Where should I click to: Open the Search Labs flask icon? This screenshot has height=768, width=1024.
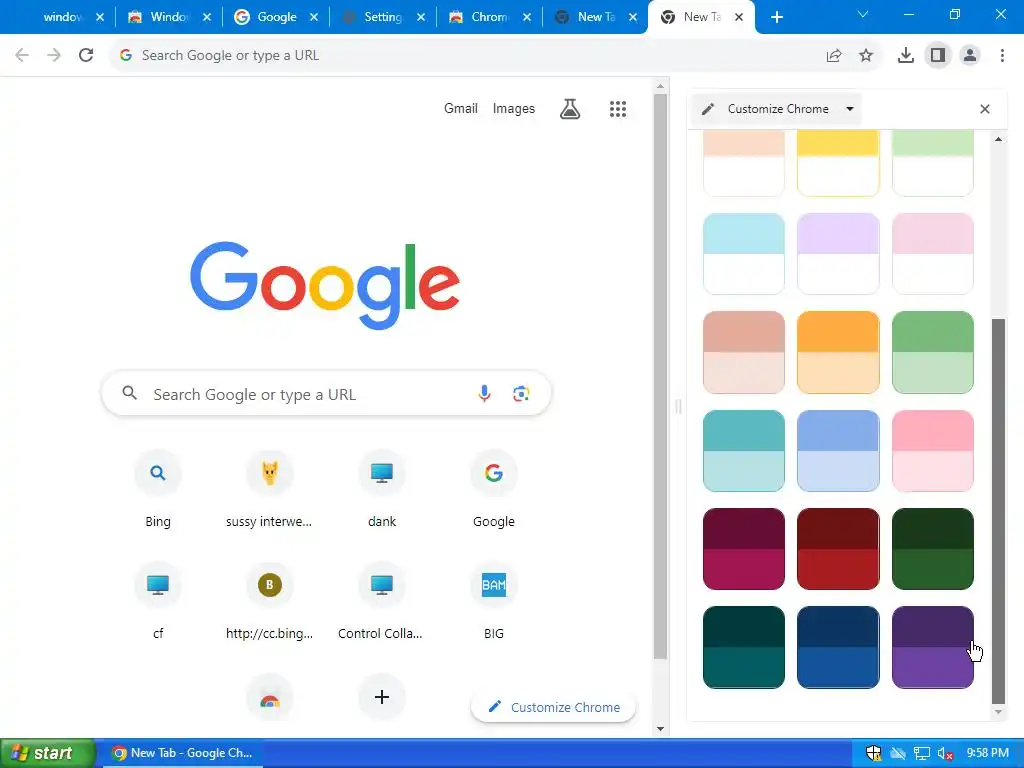pos(570,109)
